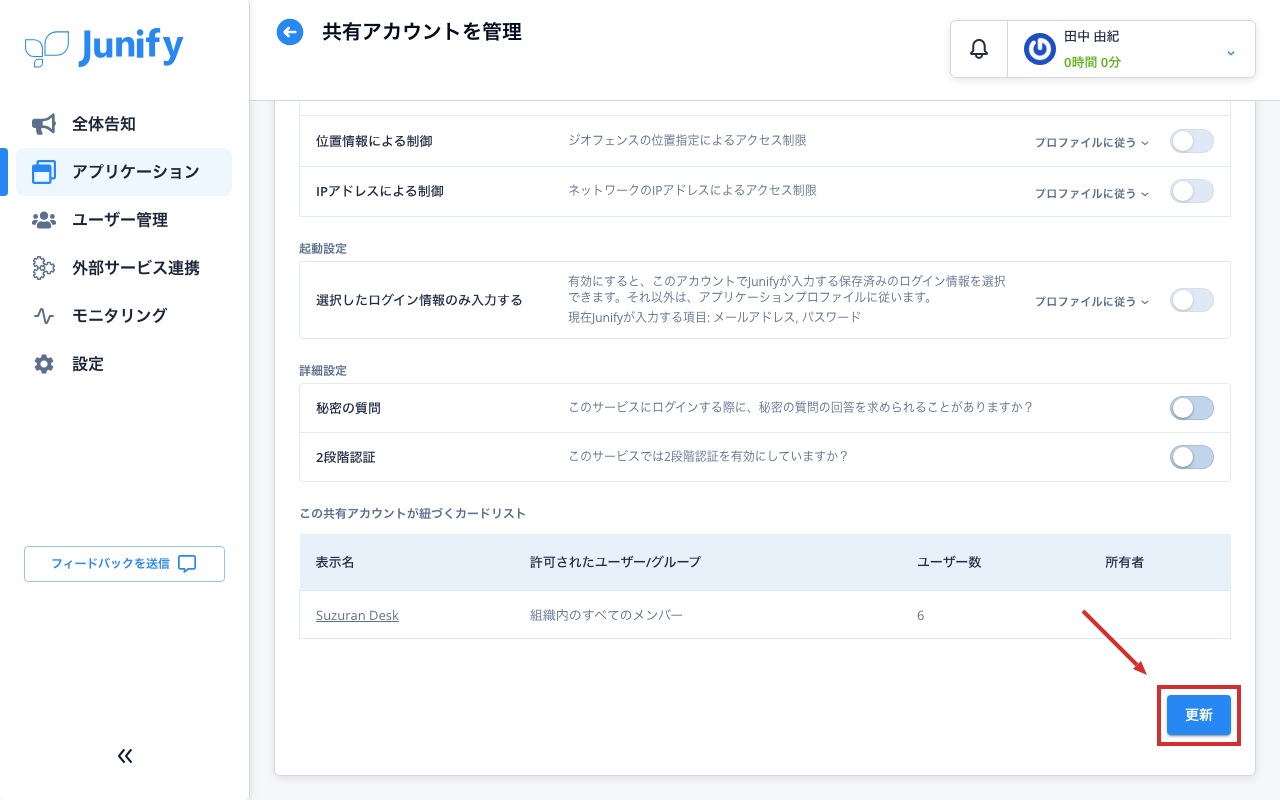This screenshot has height=800, width=1280.
Task: Click the 設定 gear icon
Action: (44, 364)
